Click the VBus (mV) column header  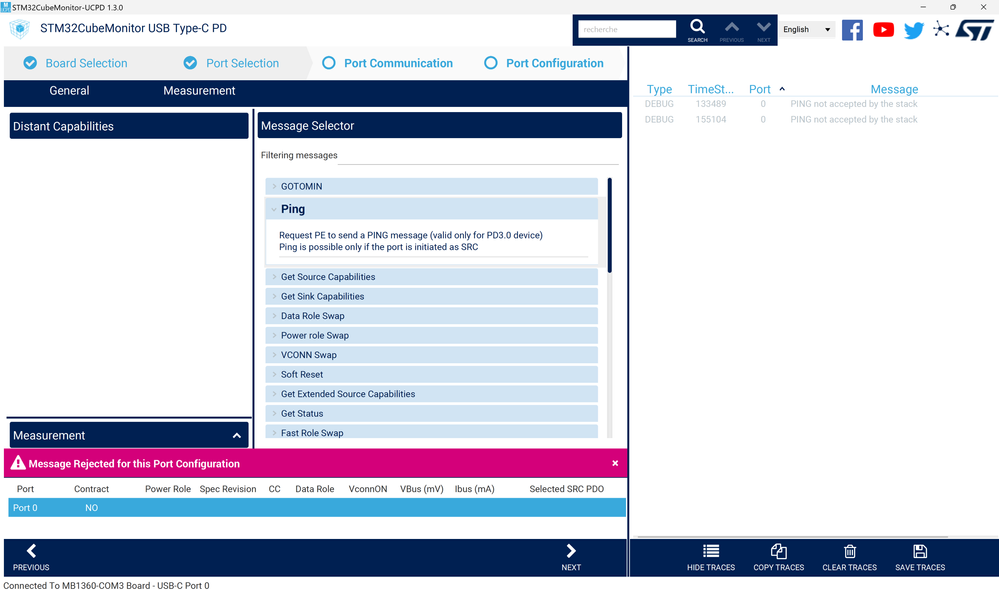(x=421, y=489)
